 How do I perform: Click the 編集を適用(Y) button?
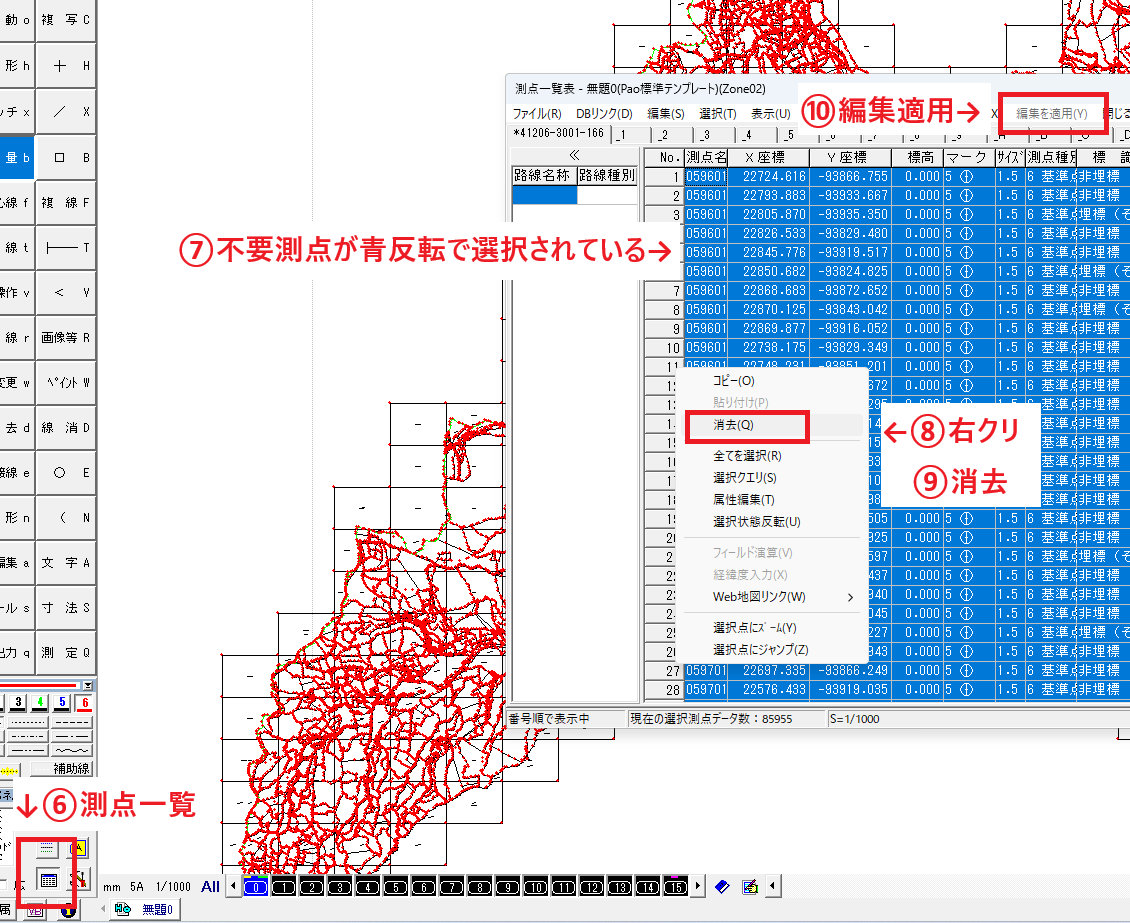1051,113
